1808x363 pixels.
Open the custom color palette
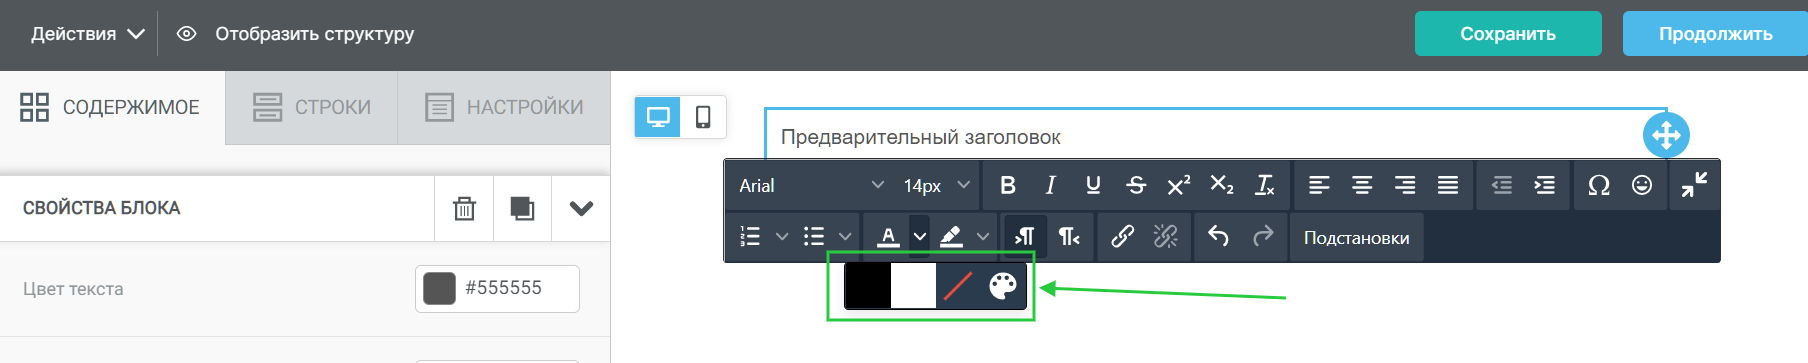coord(1003,286)
